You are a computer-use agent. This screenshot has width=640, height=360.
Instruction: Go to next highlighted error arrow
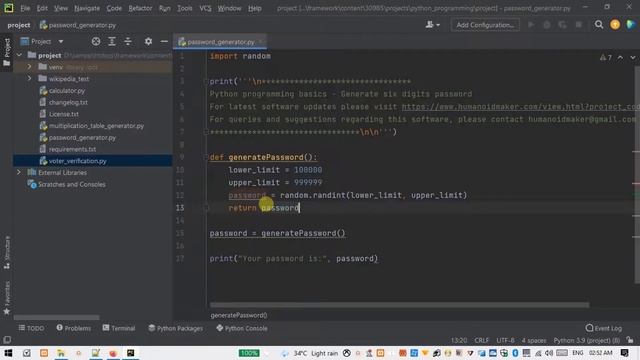coord(633,58)
